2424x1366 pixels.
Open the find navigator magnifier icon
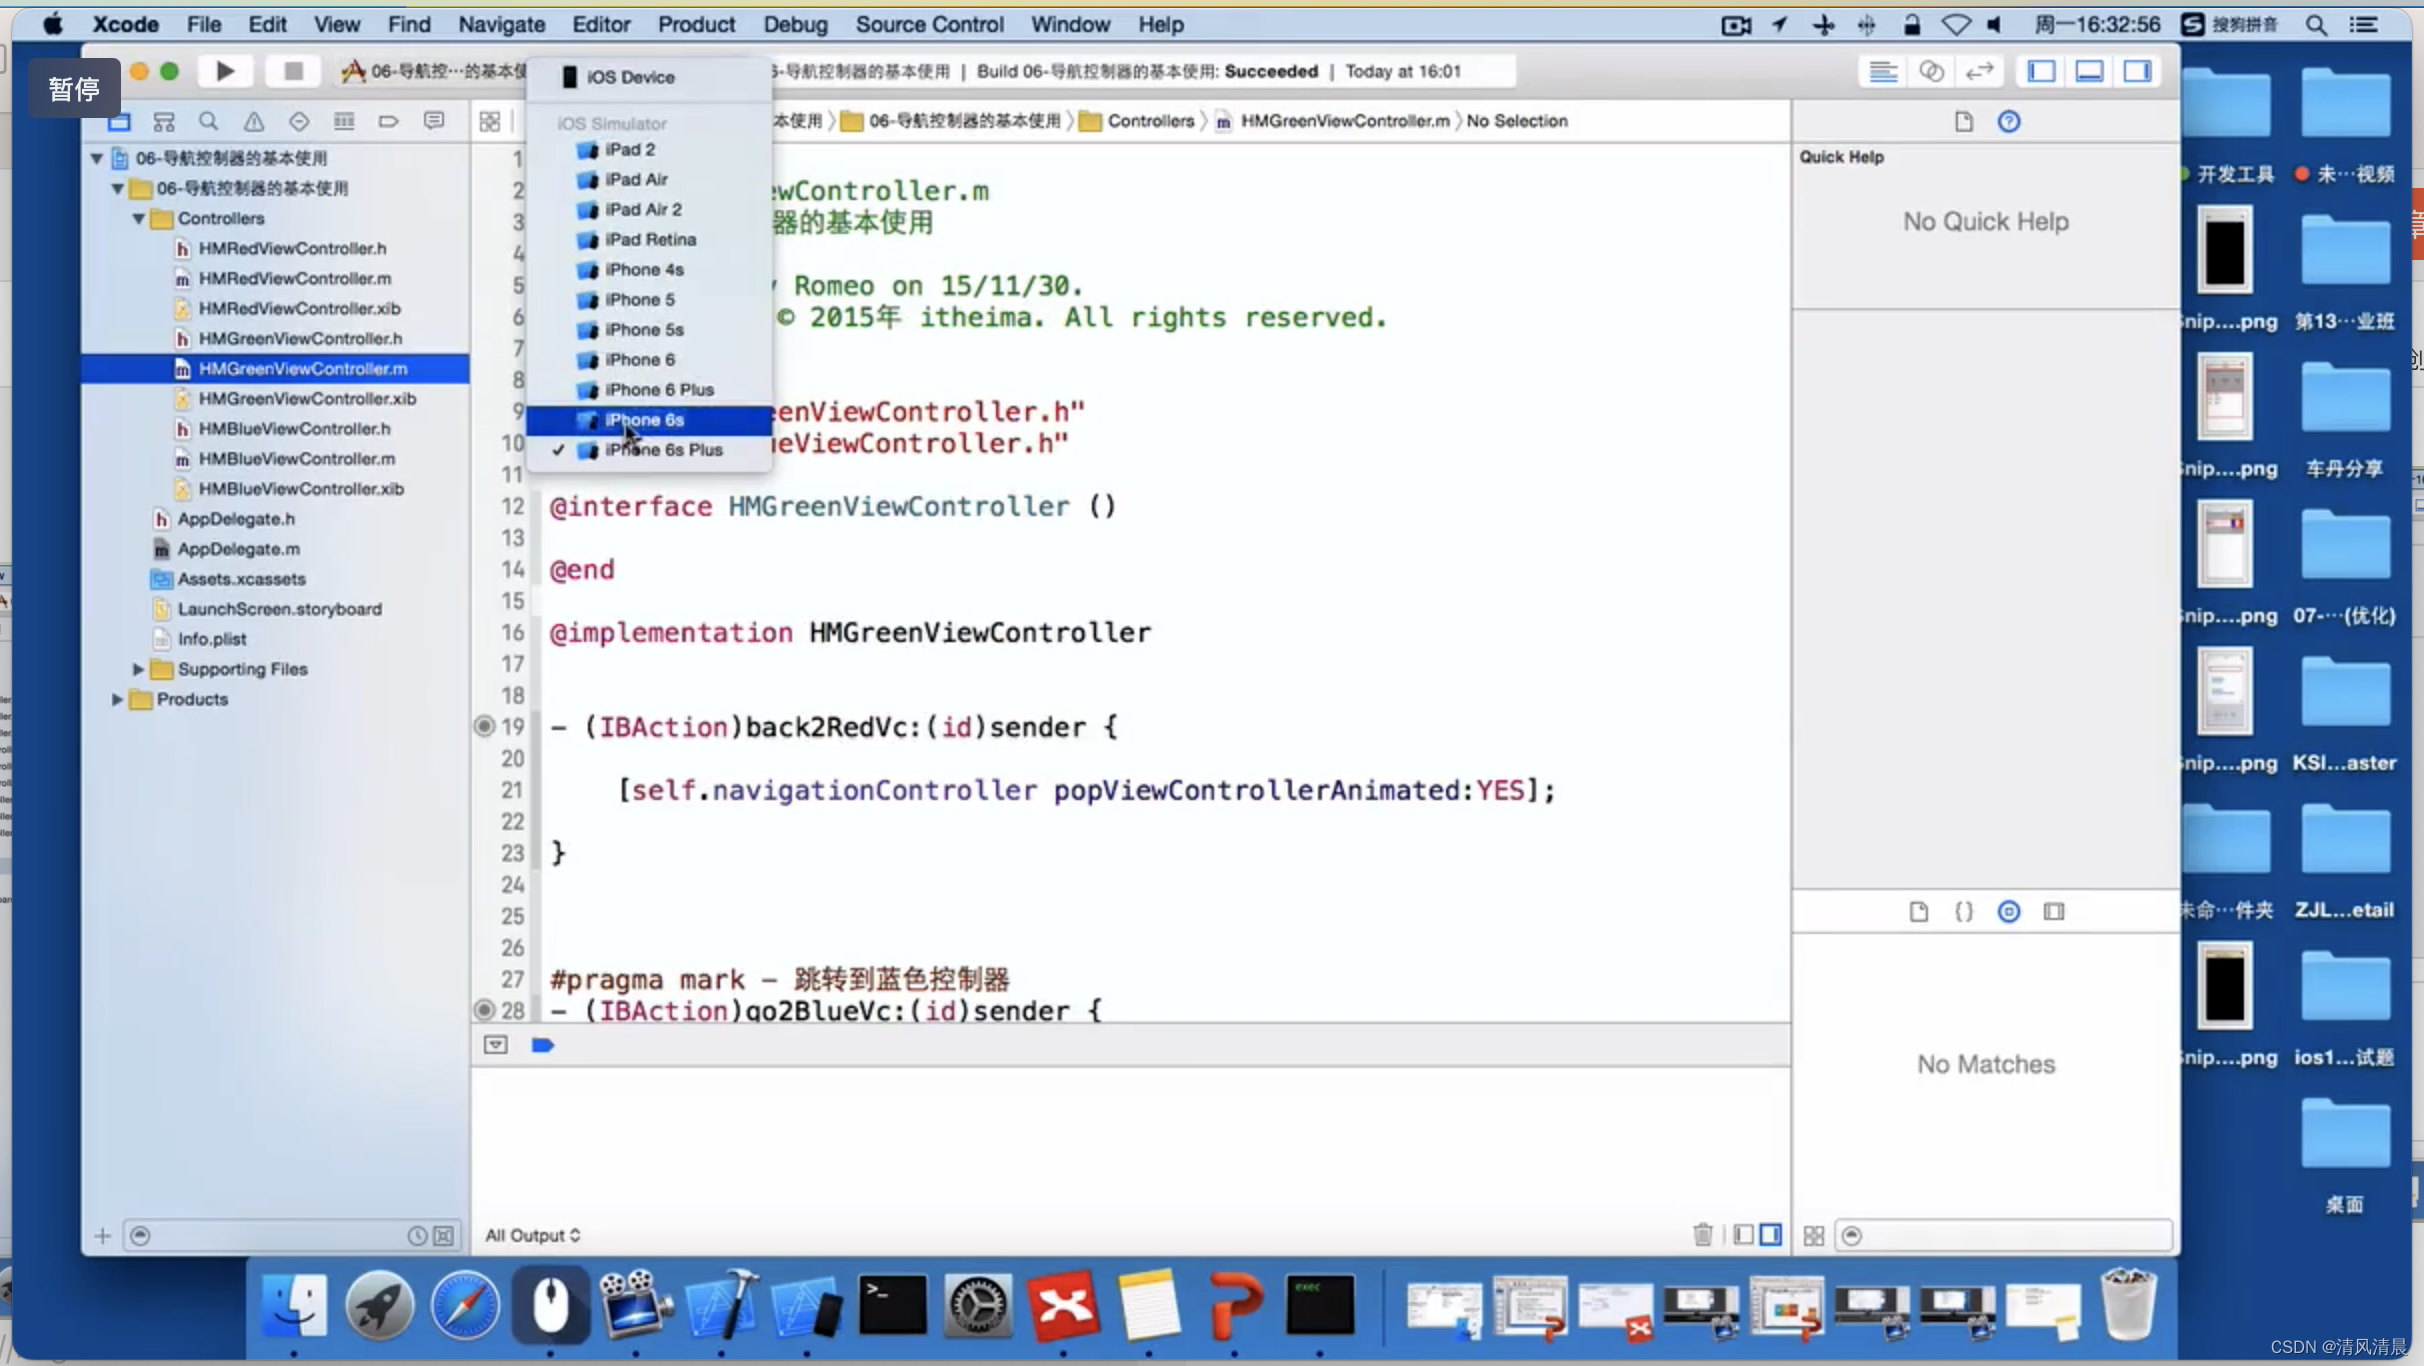click(x=208, y=122)
